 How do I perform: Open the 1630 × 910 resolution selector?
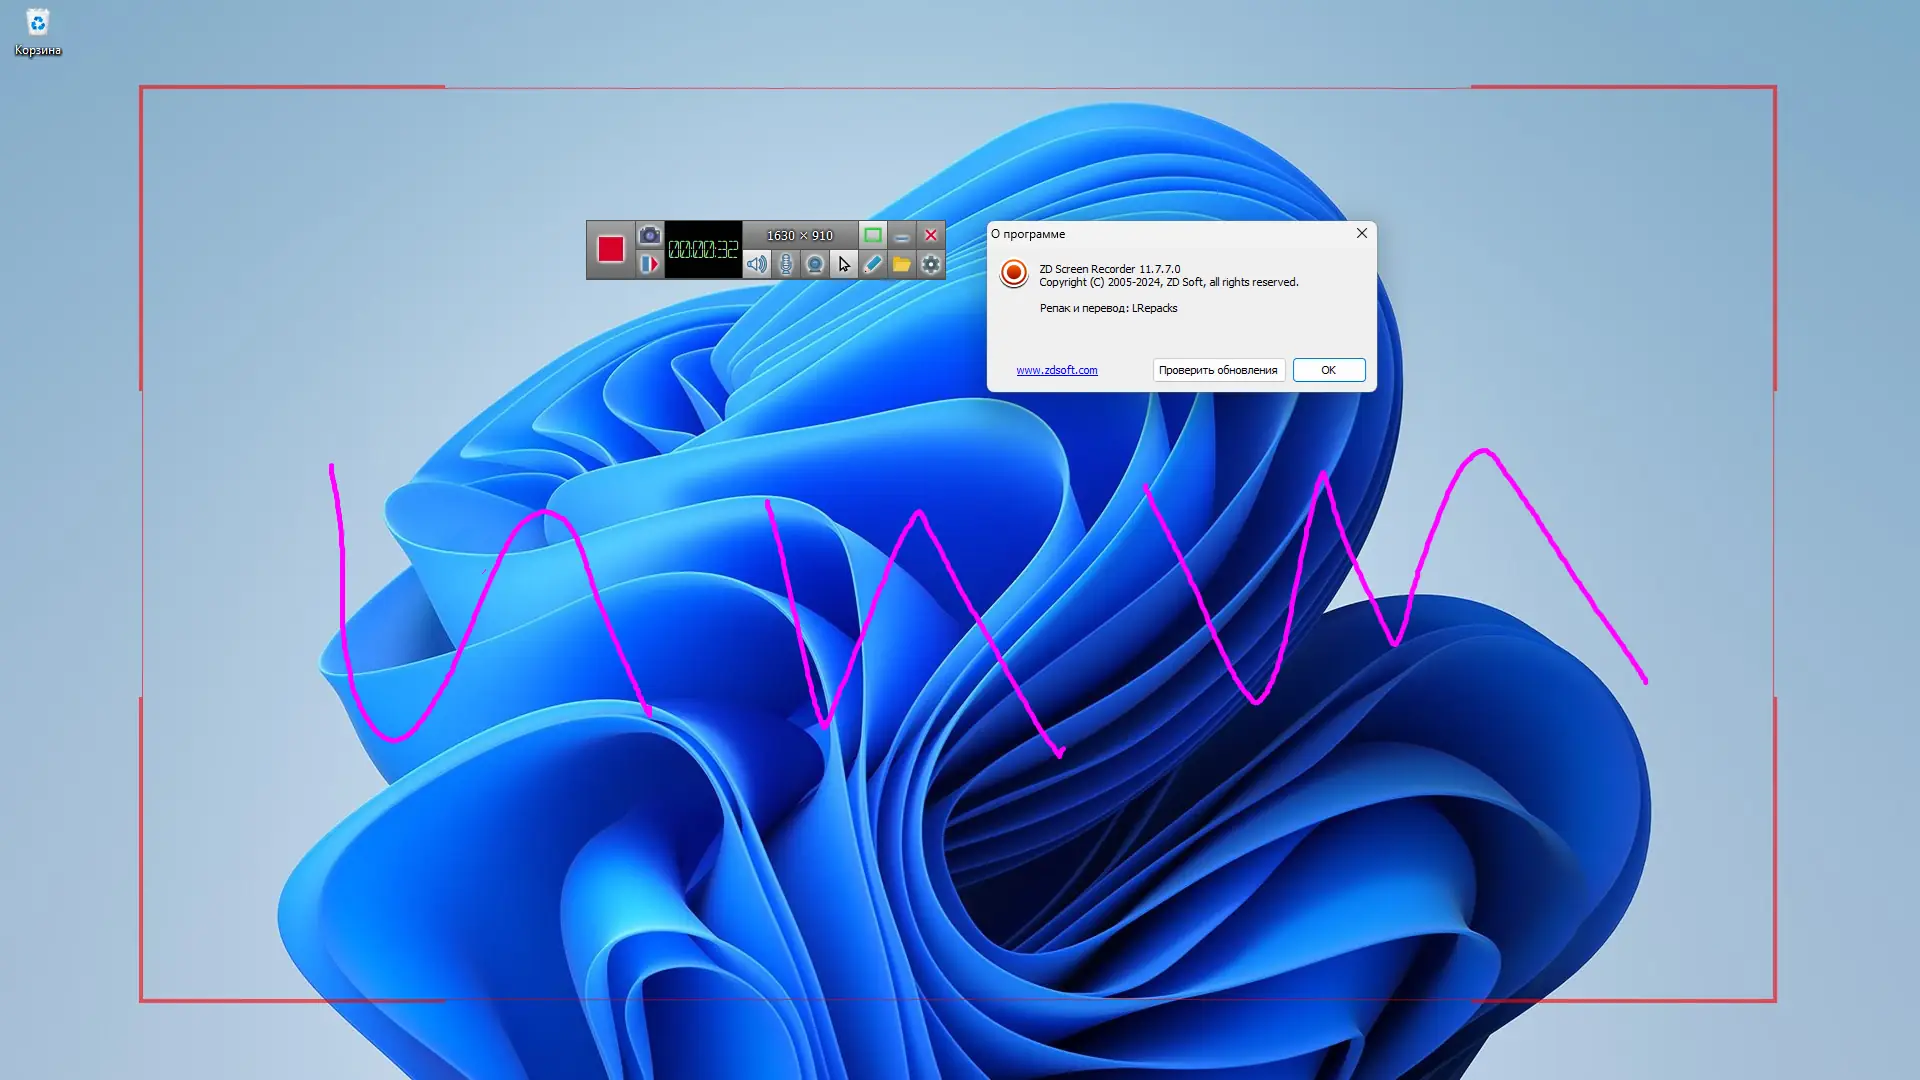click(799, 235)
